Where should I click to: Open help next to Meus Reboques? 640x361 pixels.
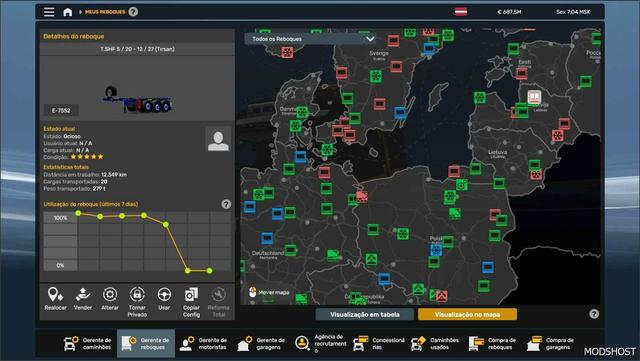pos(133,12)
